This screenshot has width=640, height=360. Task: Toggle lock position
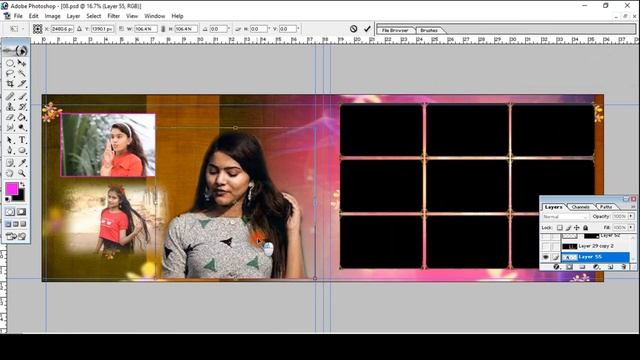point(577,227)
